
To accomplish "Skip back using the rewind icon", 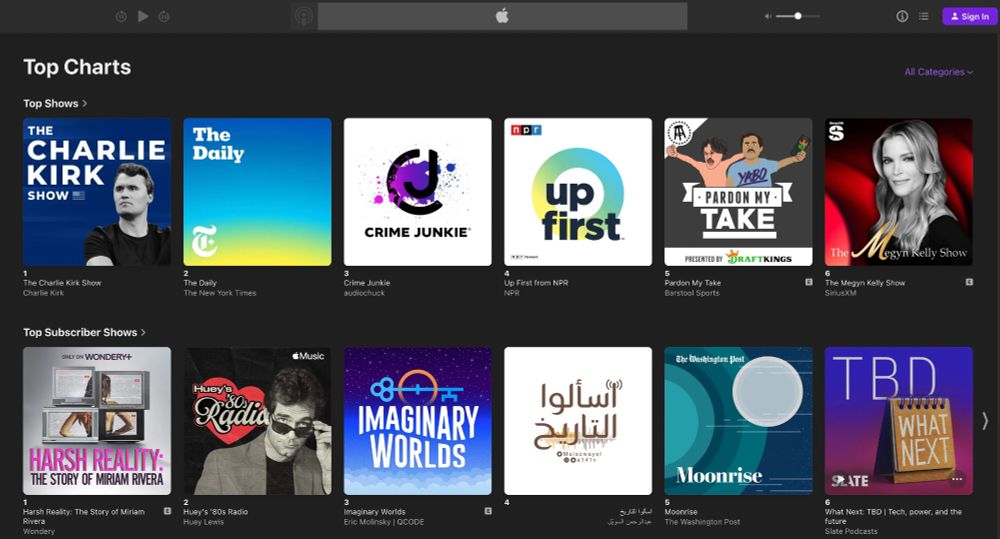I will click(x=121, y=17).
